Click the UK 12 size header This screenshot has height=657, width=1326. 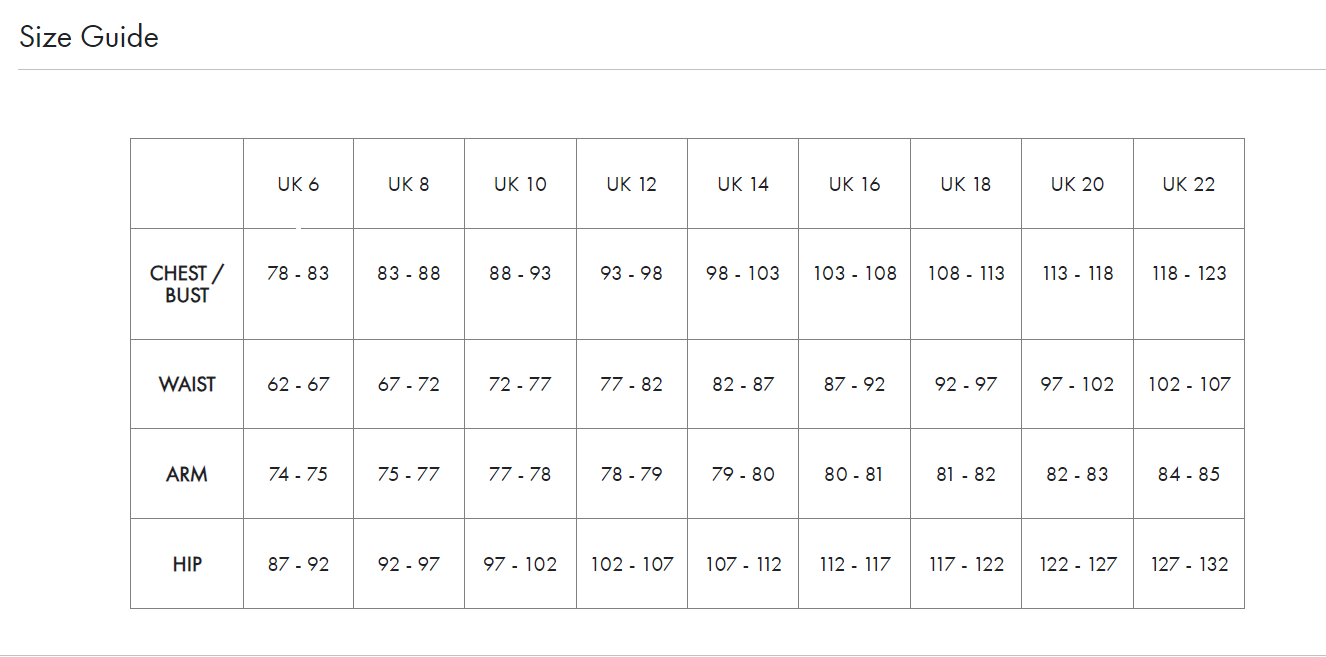(632, 184)
